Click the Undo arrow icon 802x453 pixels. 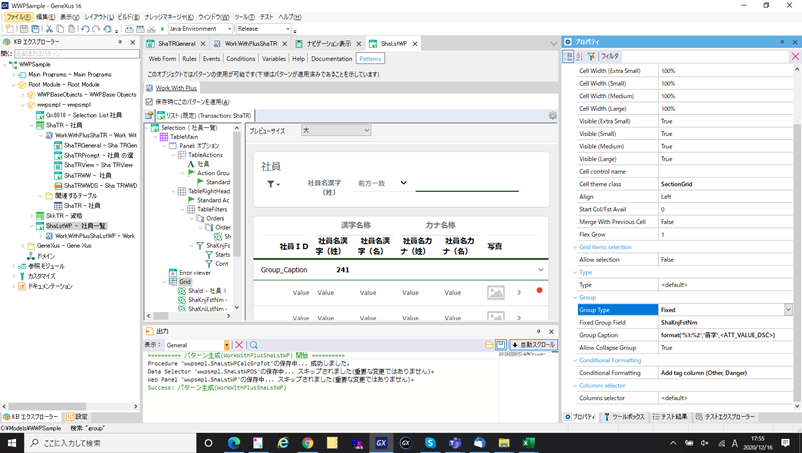[85, 29]
